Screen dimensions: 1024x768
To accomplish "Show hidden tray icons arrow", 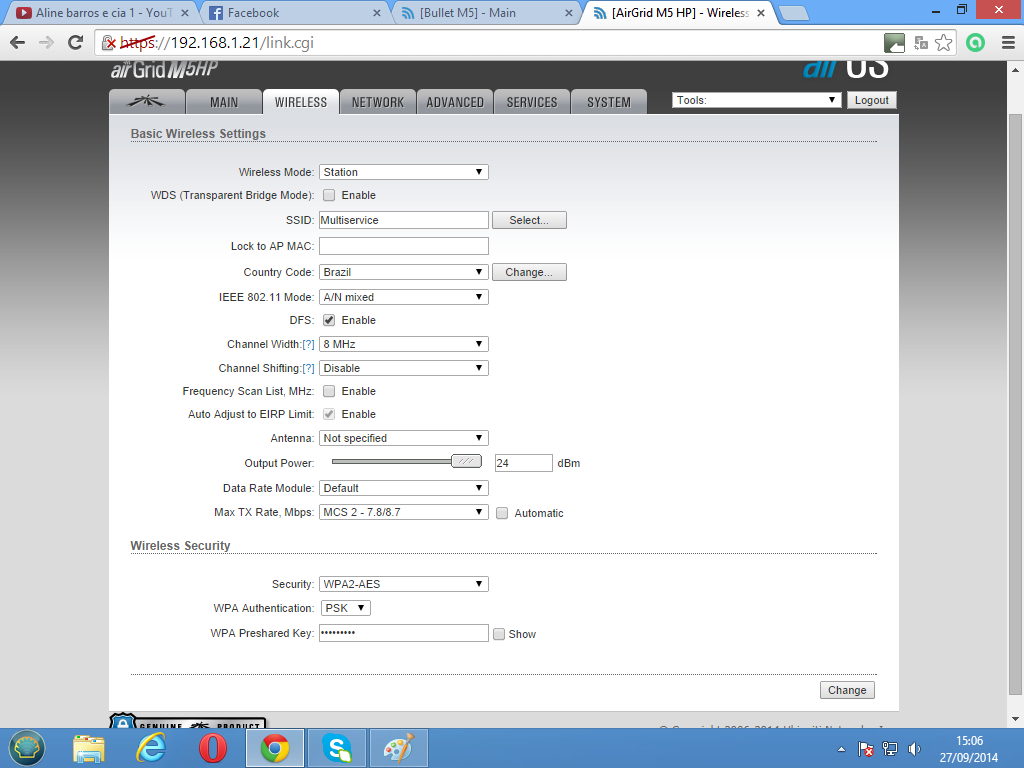I will coord(841,749).
